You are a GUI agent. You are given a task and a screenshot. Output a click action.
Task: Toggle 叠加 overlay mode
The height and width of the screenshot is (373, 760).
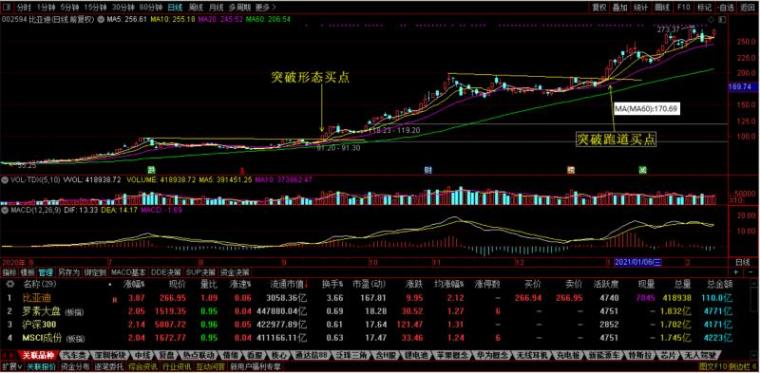coord(619,7)
